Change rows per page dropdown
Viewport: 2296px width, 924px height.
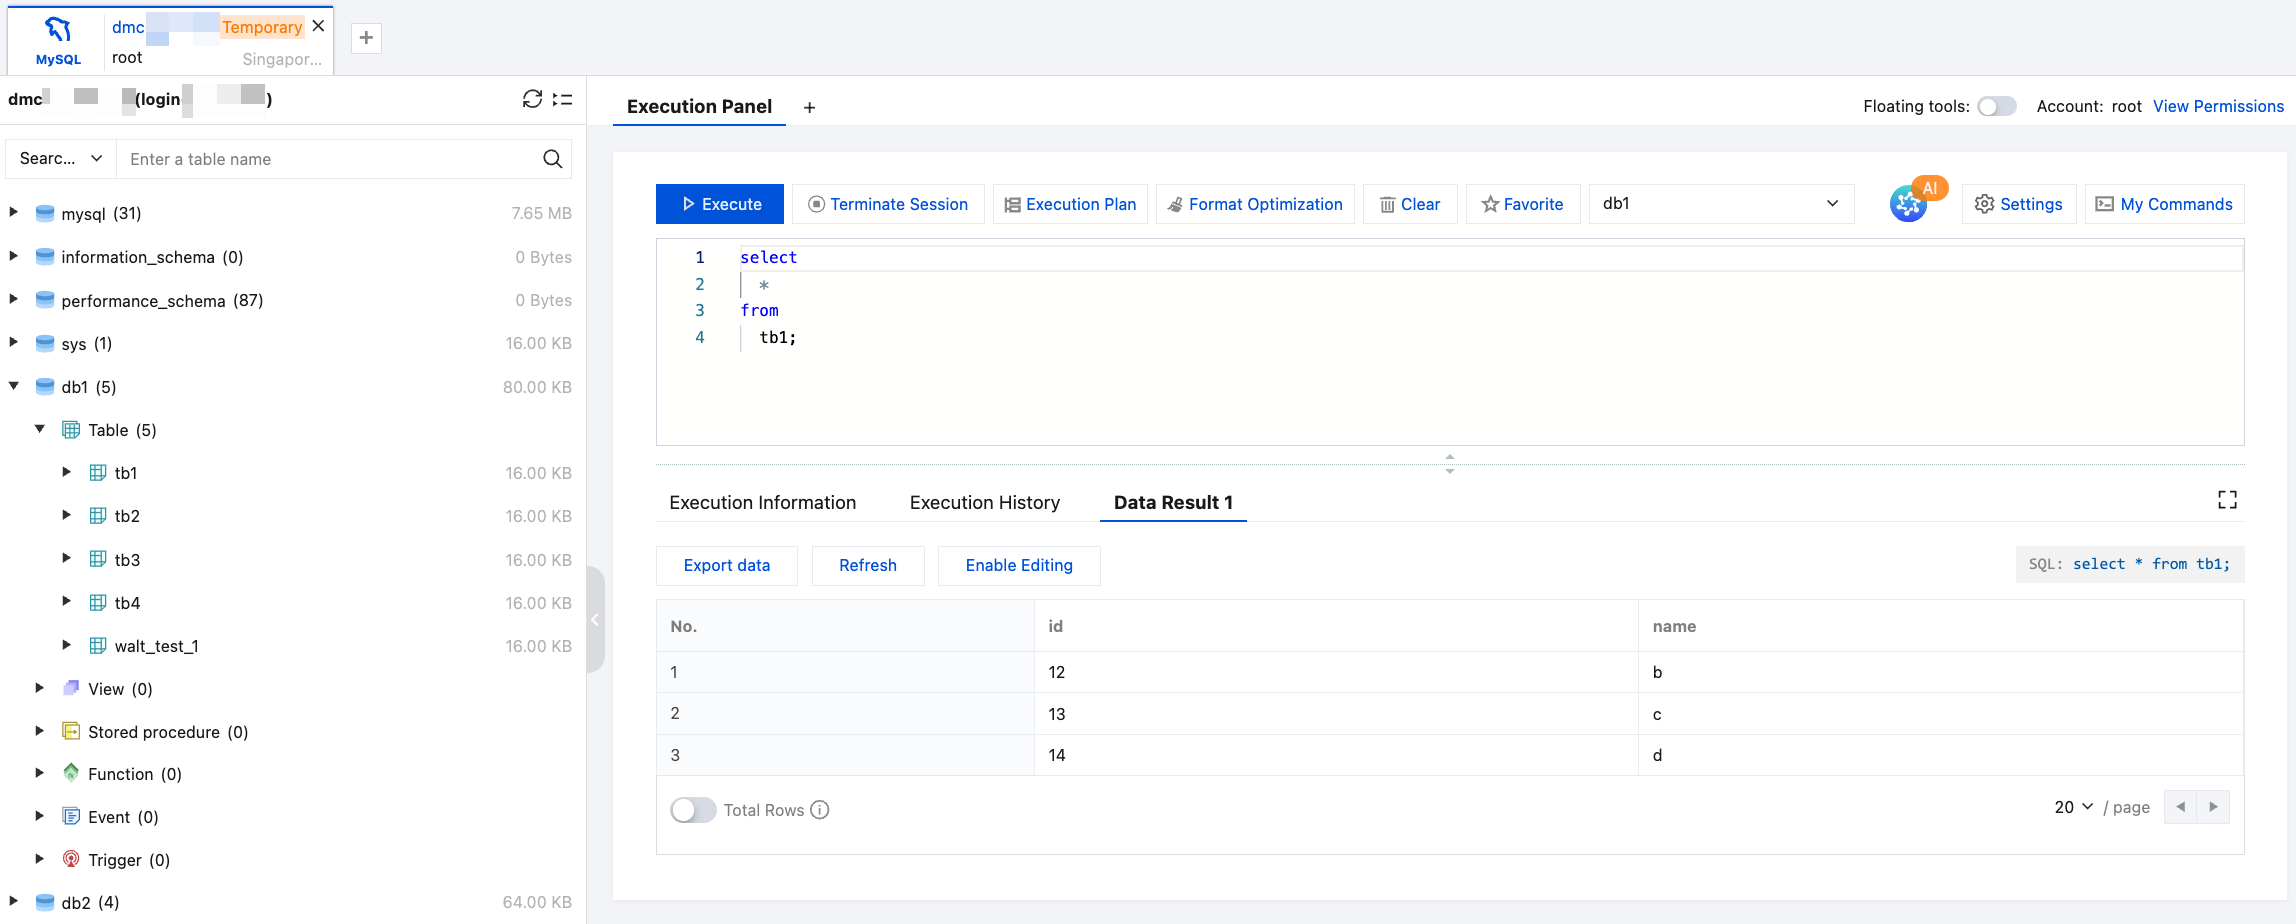click(x=2073, y=807)
